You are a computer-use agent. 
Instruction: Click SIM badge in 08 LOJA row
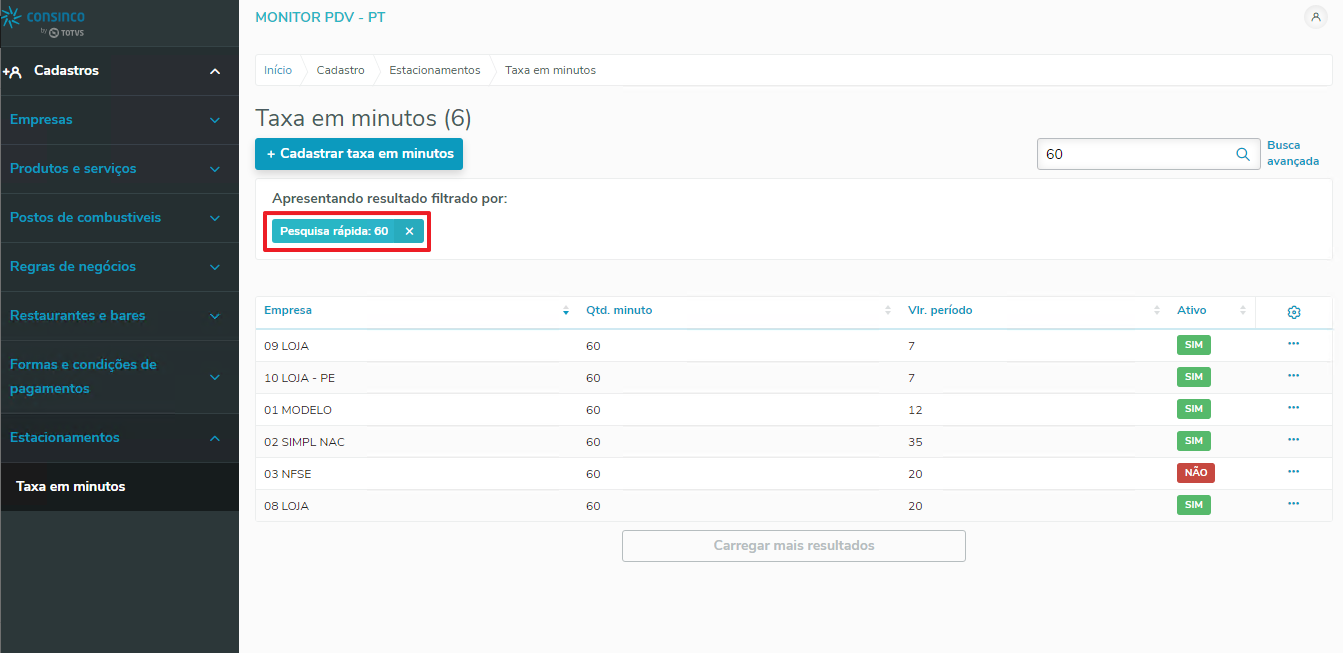[1193, 505]
